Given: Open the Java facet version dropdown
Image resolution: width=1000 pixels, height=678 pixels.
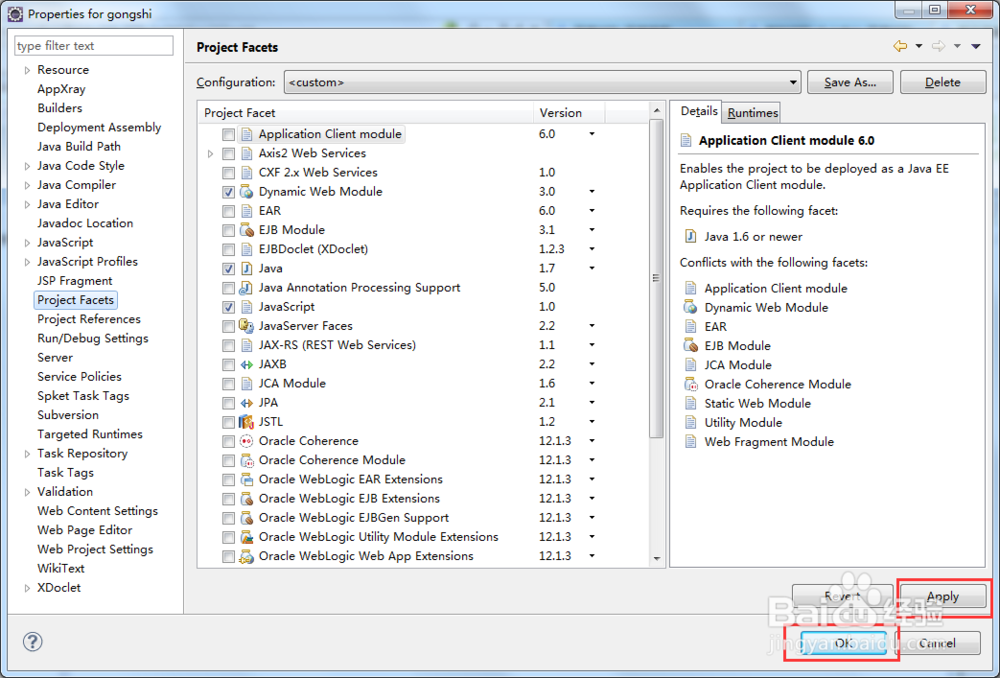Looking at the screenshot, I should click(x=592, y=269).
